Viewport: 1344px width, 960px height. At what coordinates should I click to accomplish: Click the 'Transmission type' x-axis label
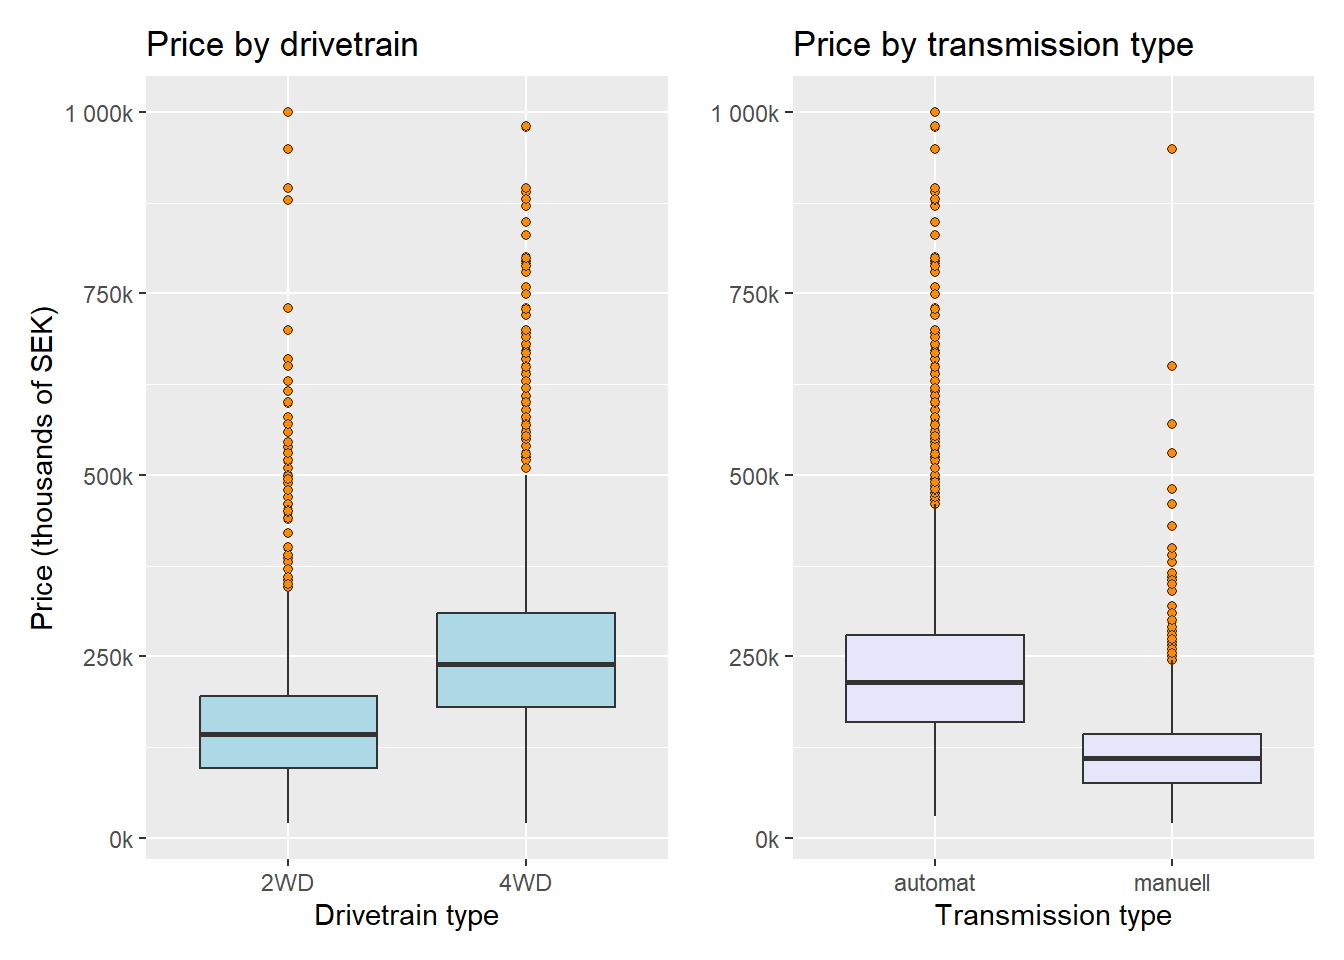[1053, 915]
